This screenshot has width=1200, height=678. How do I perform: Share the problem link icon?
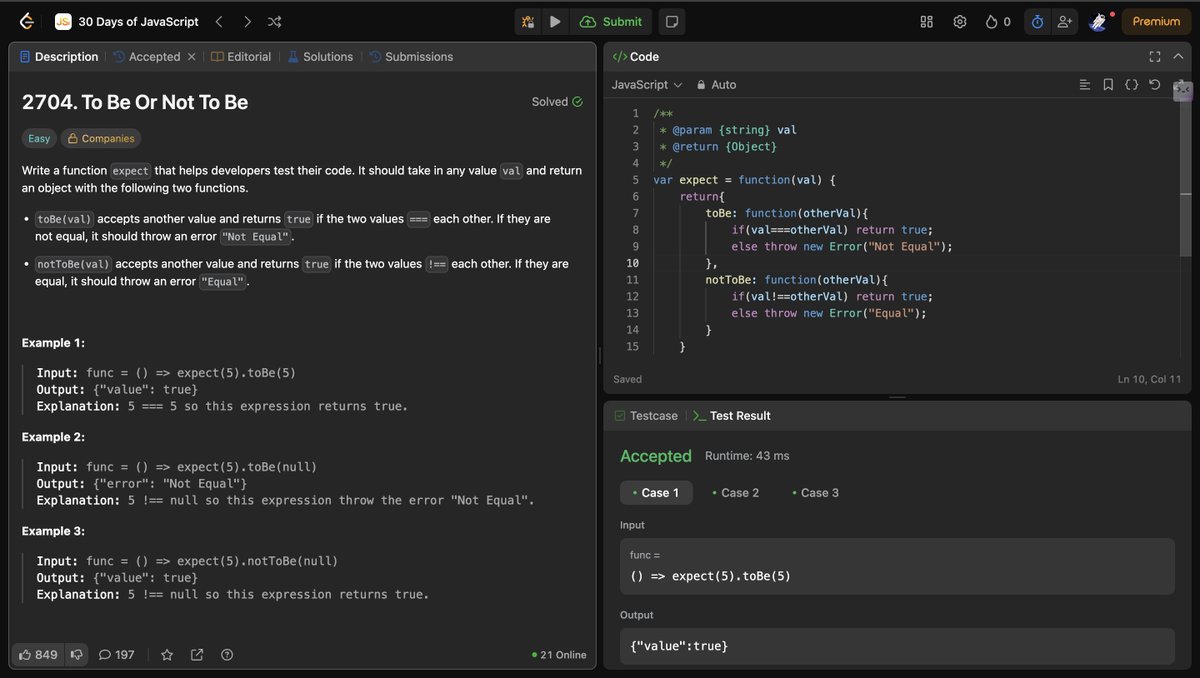click(x=197, y=655)
